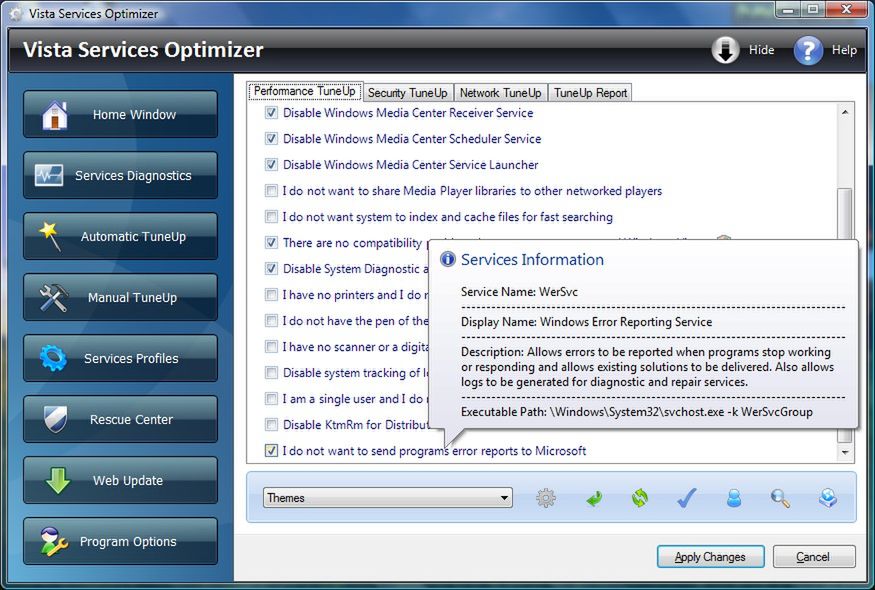Viewport: 875px width, 590px height.
Task: Click the blue user profile icon
Action: [x=734, y=497]
